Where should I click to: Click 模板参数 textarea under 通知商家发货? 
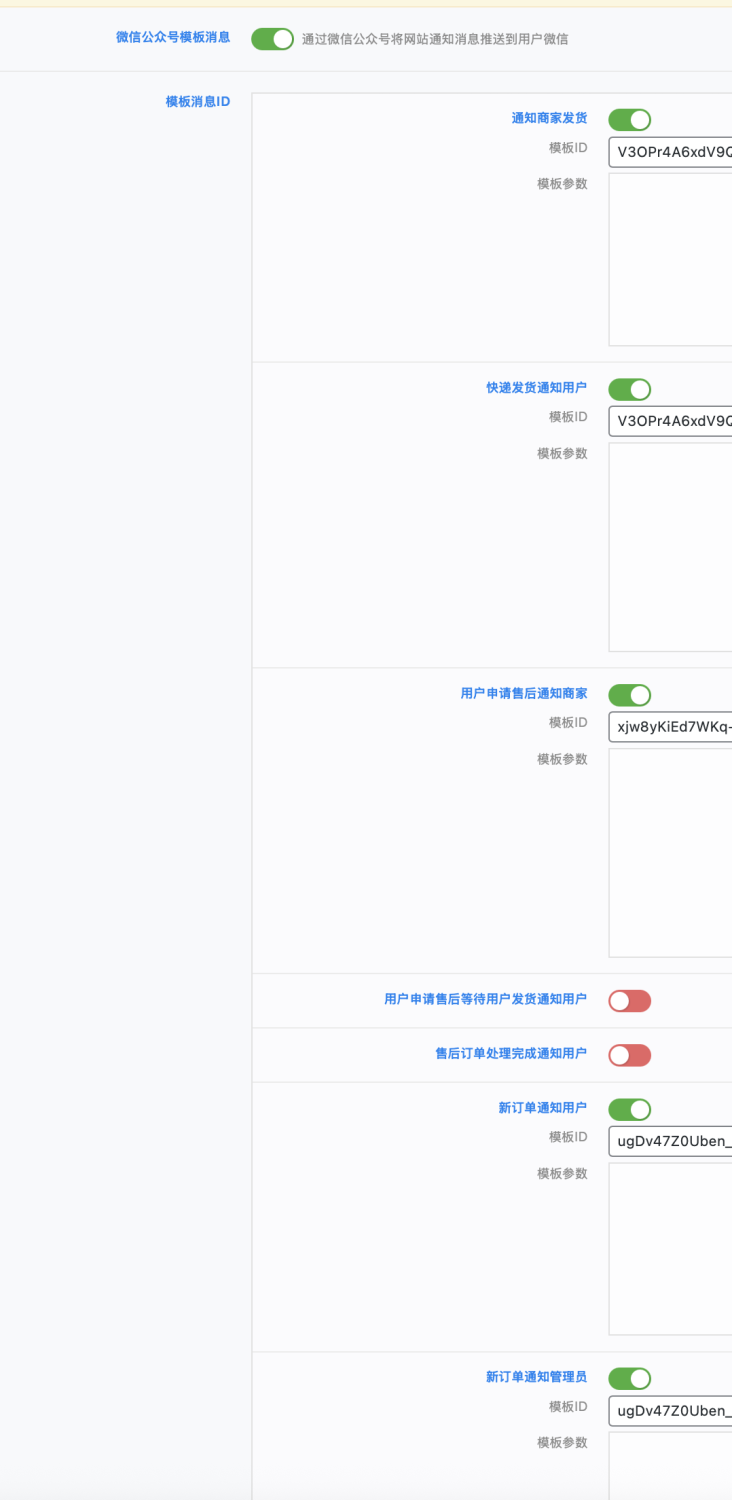pos(670,260)
